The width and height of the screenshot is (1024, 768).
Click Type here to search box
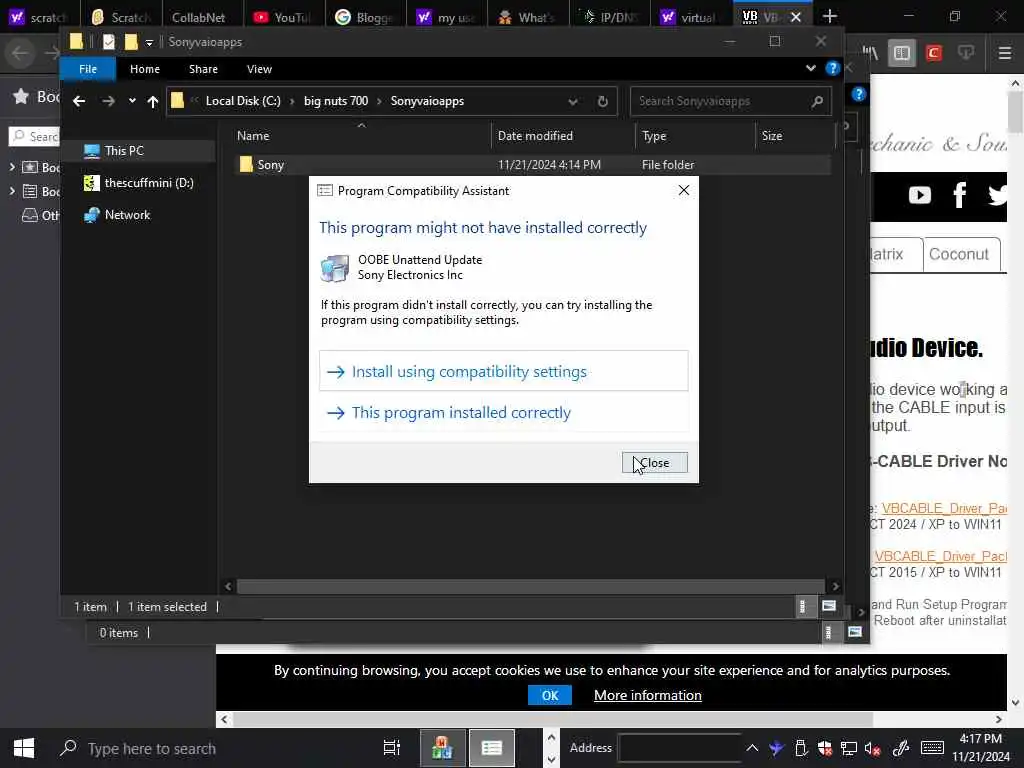pos(152,748)
